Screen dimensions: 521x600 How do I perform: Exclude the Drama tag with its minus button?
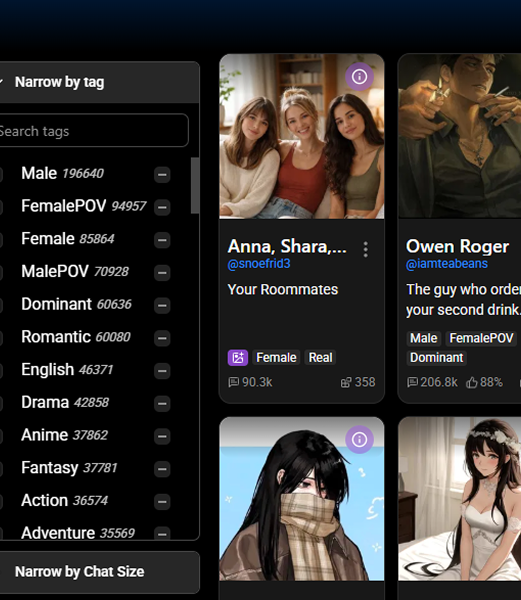tap(162, 404)
